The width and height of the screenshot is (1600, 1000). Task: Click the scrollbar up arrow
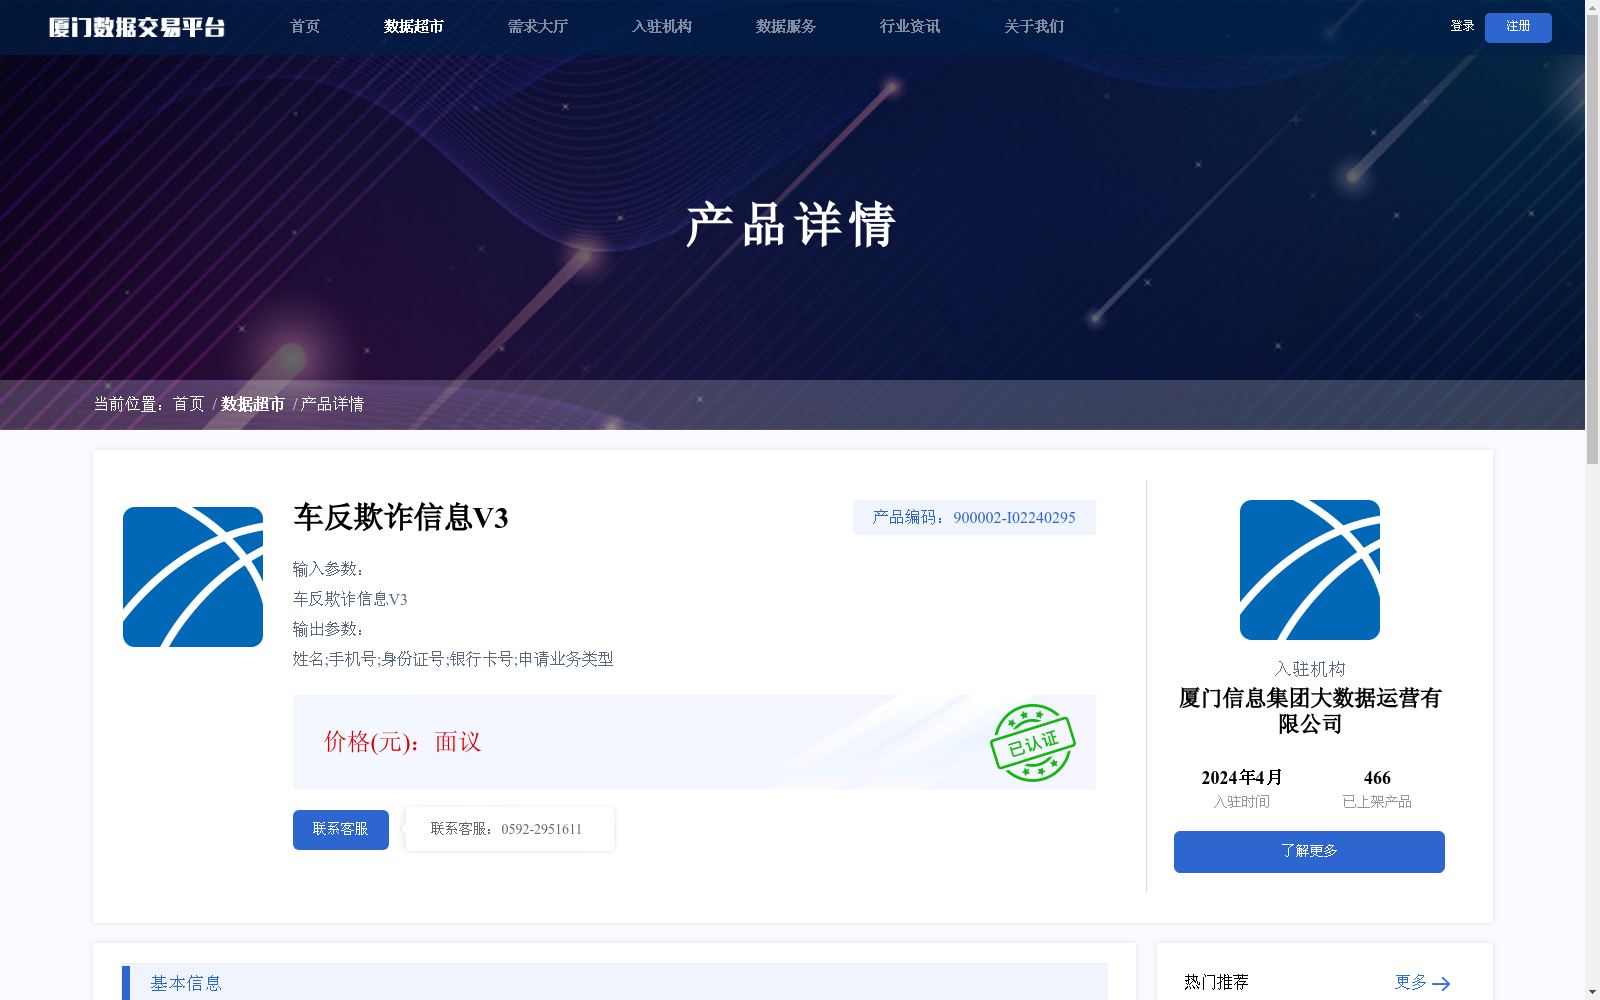1592,7
